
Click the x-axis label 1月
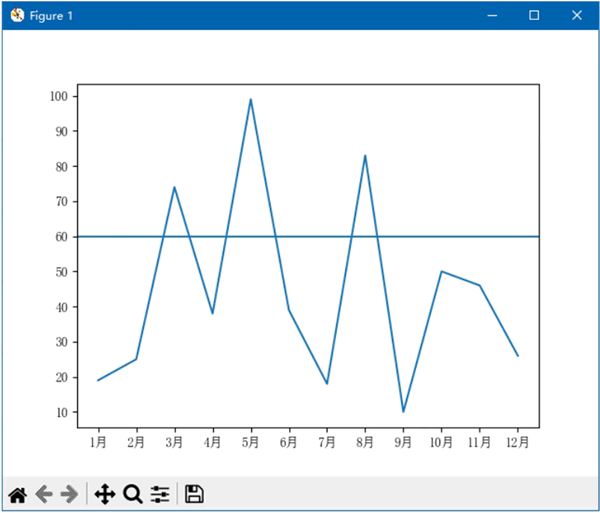pos(98,442)
